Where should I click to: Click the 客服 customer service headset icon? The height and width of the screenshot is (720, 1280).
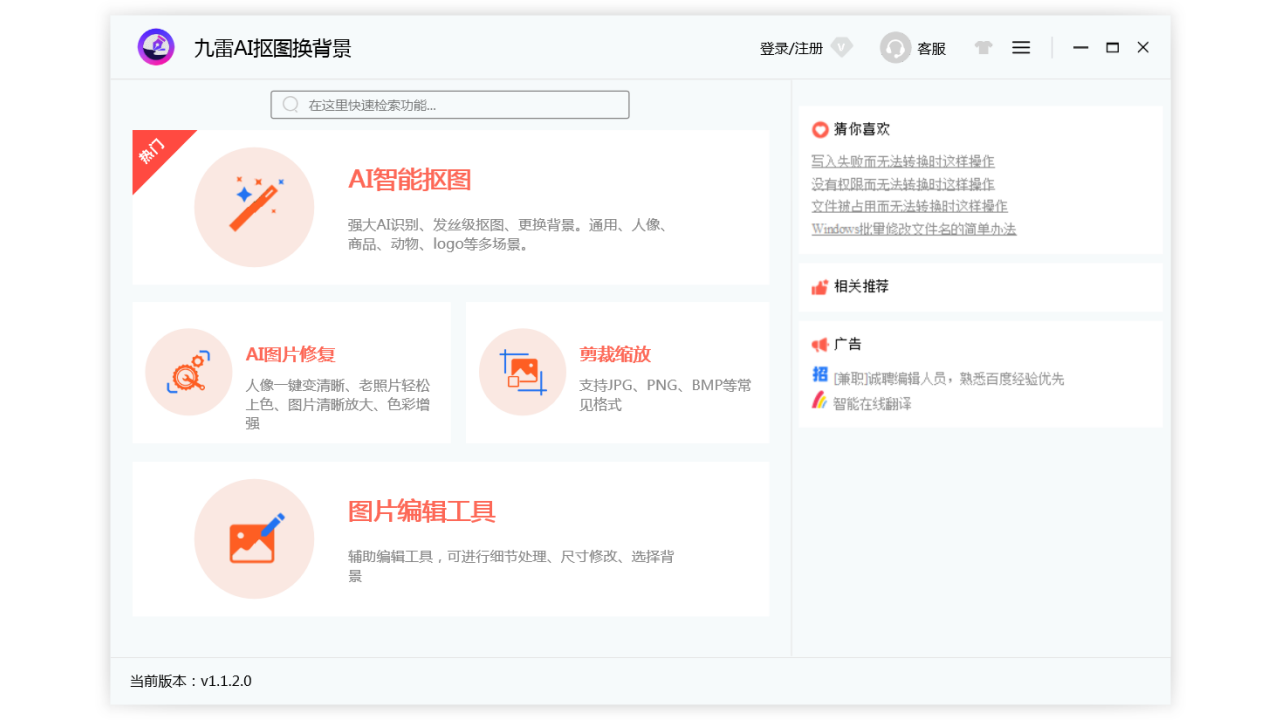click(x=895, y=47)
